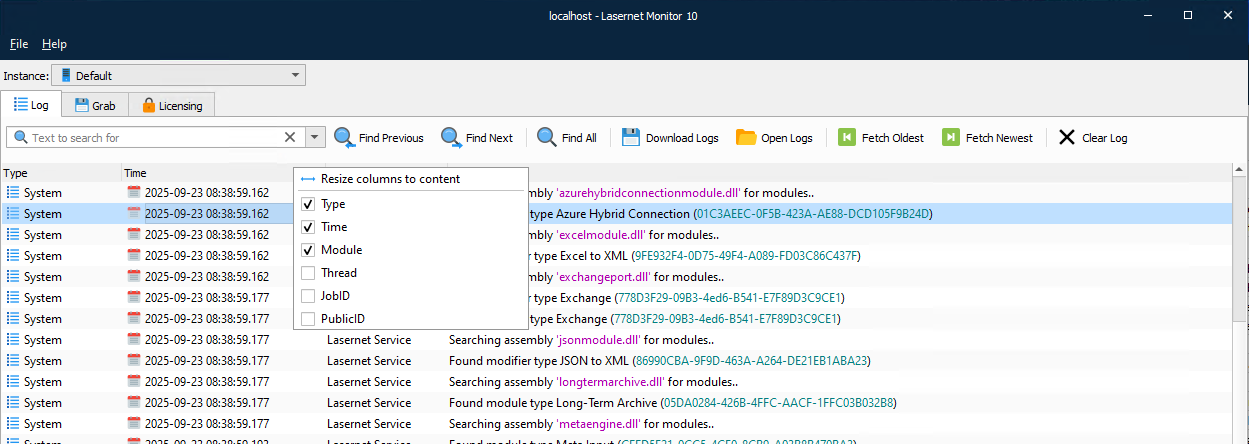1249x444 pixels.
Task: Clear the log with X icon
Action: 1067,137
